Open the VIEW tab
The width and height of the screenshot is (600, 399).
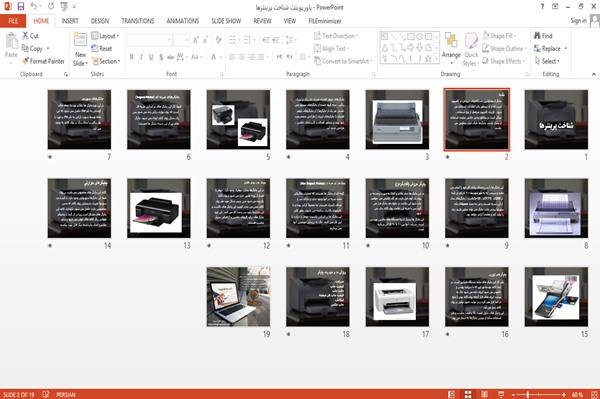290,21
